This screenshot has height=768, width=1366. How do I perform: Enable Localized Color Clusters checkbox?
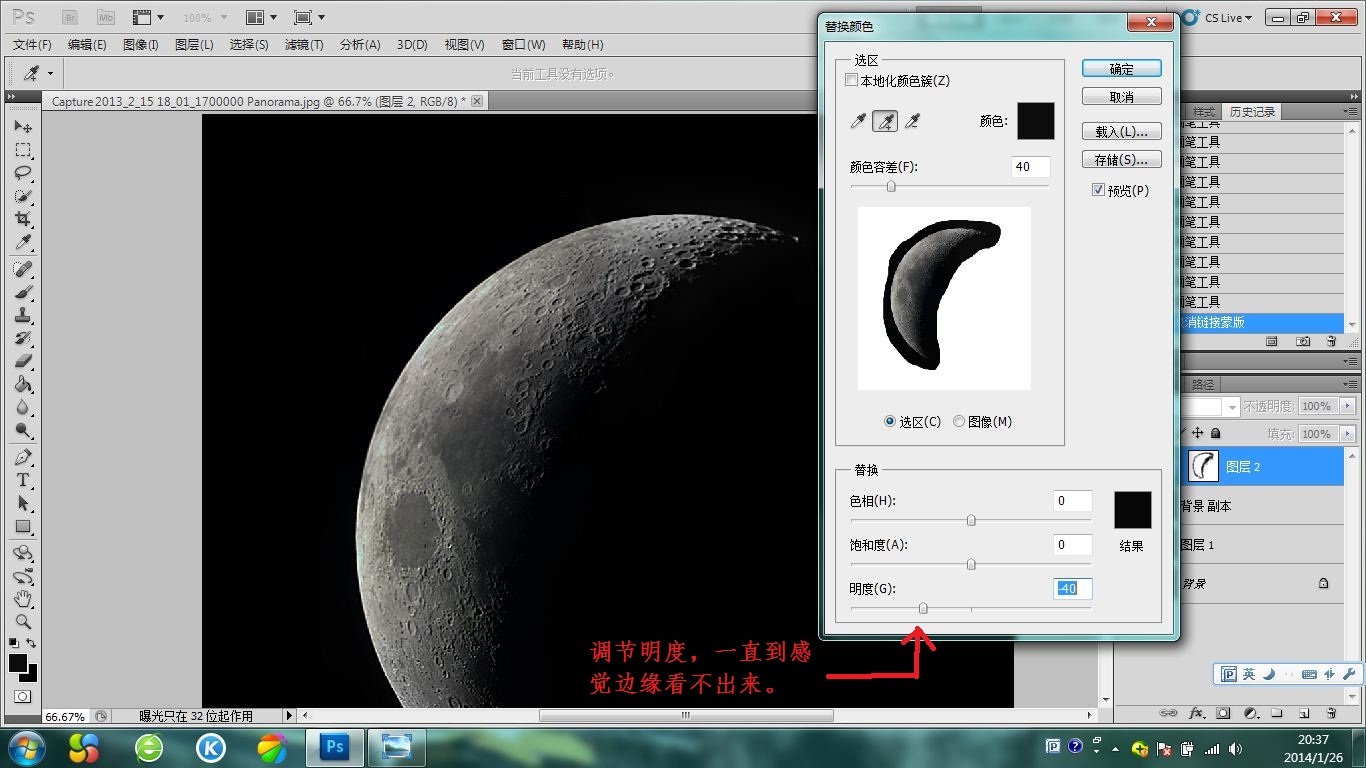pyautogui.click(x=852, y=80)
